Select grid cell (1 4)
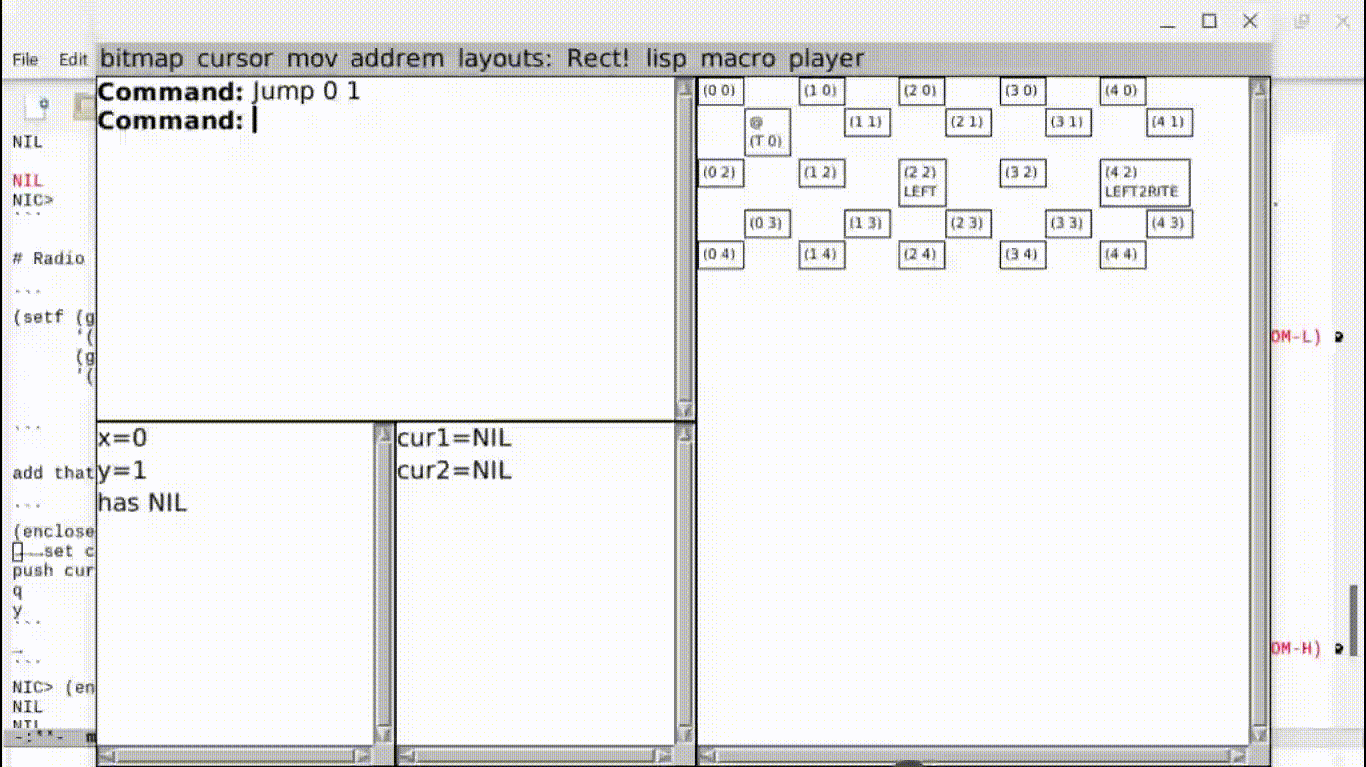 (x=822, y=255)
